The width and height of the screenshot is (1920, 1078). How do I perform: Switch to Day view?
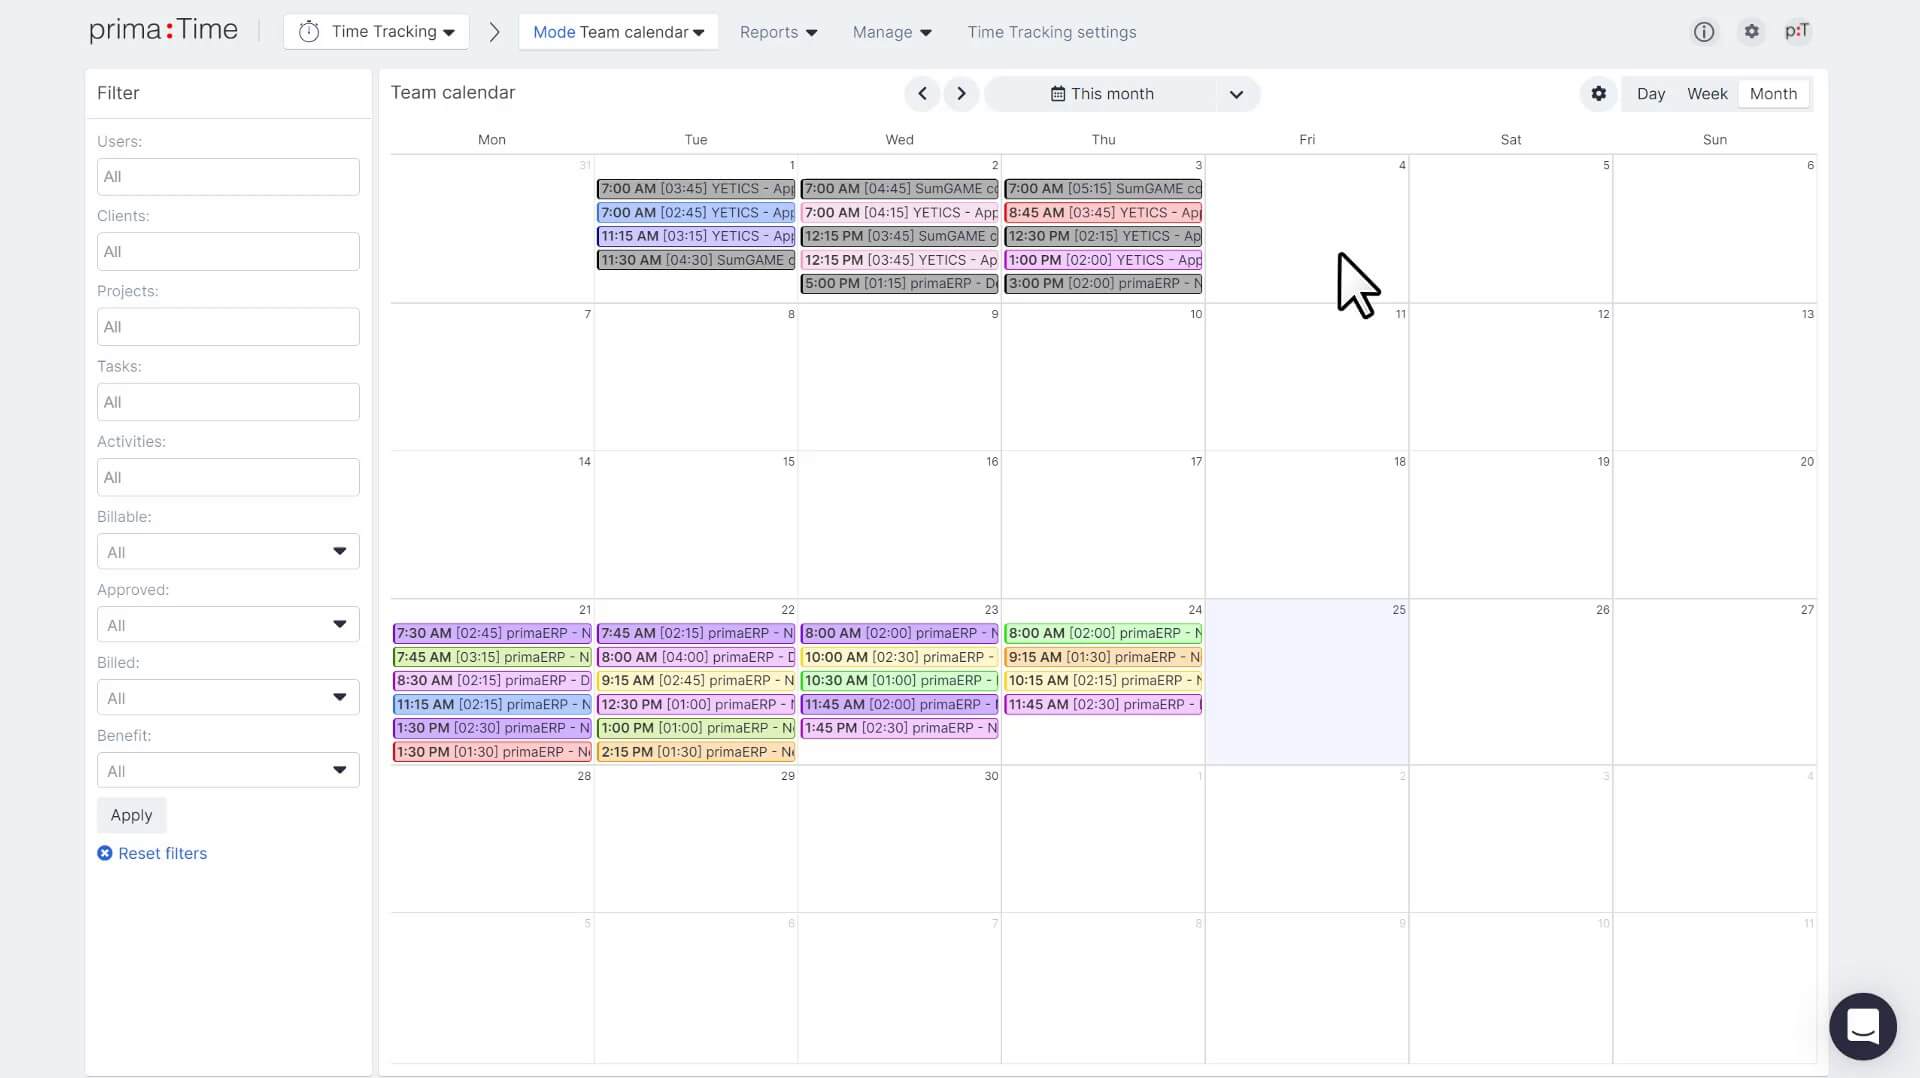(x=1651, y=94)
